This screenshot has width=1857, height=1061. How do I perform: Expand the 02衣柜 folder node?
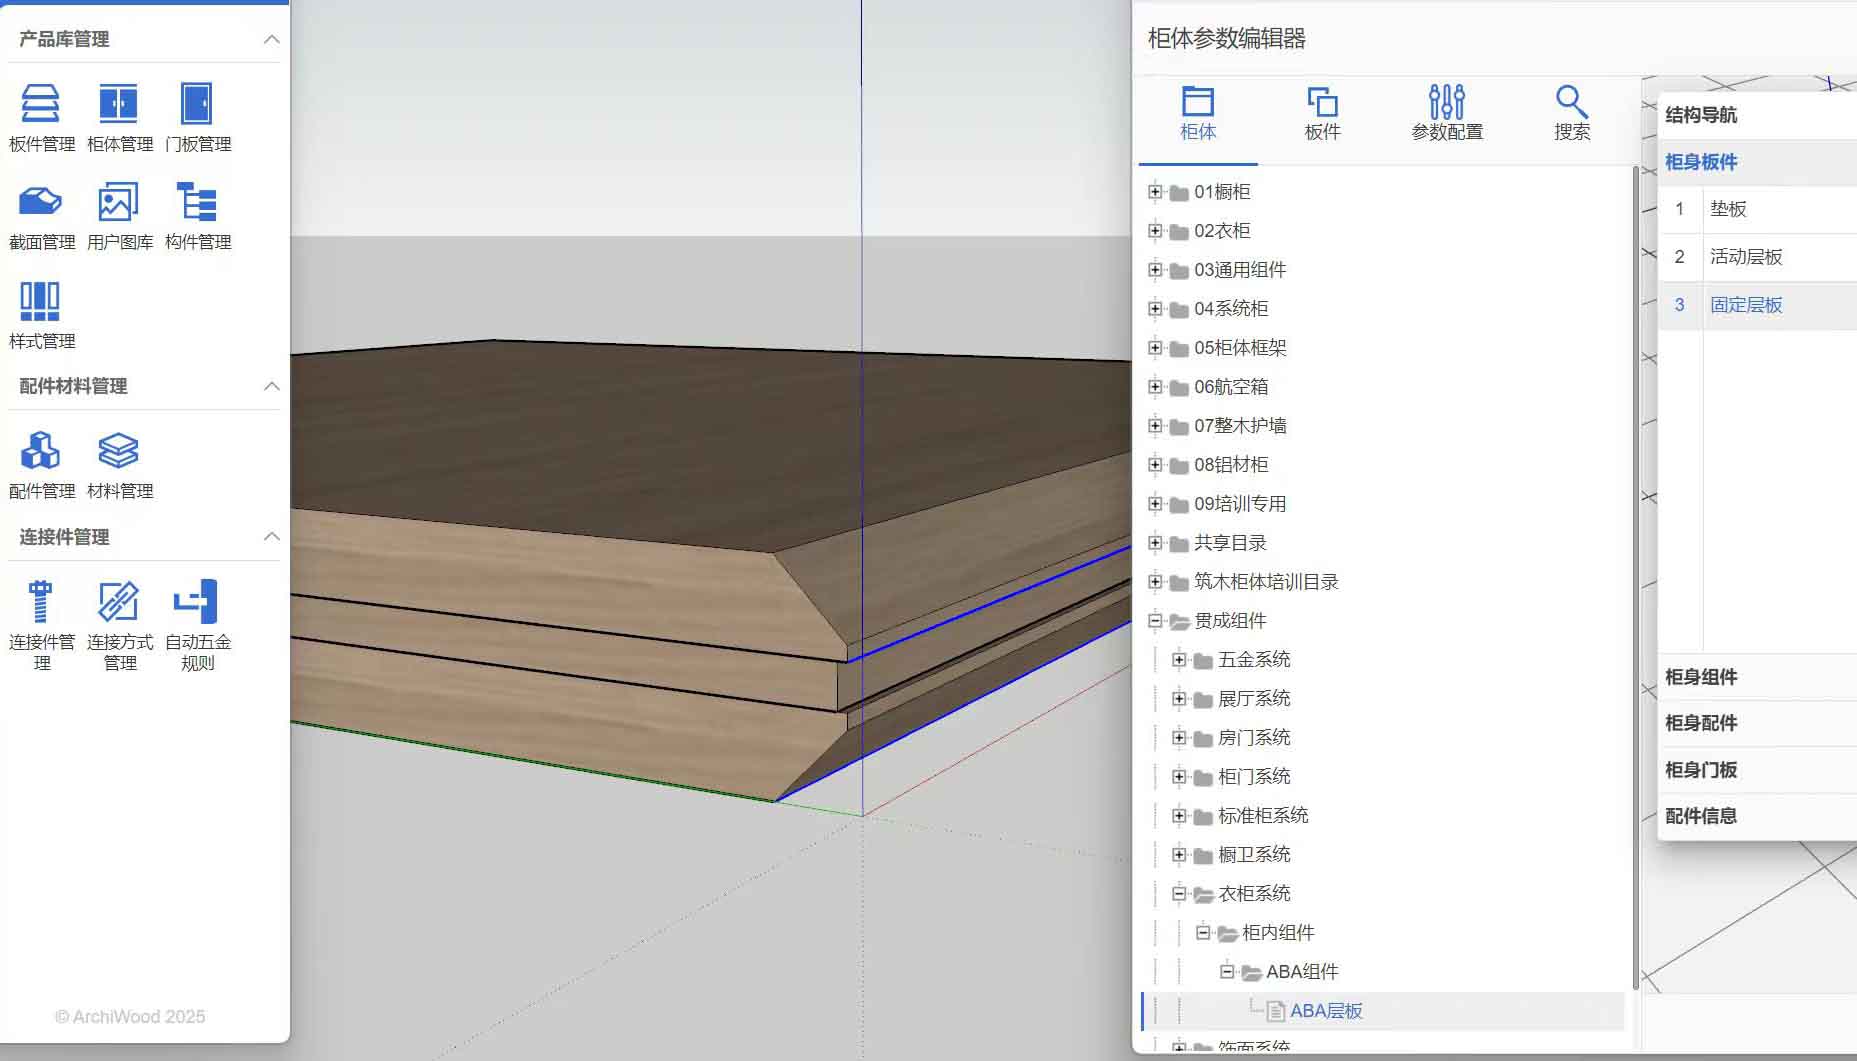(1155, 231)
